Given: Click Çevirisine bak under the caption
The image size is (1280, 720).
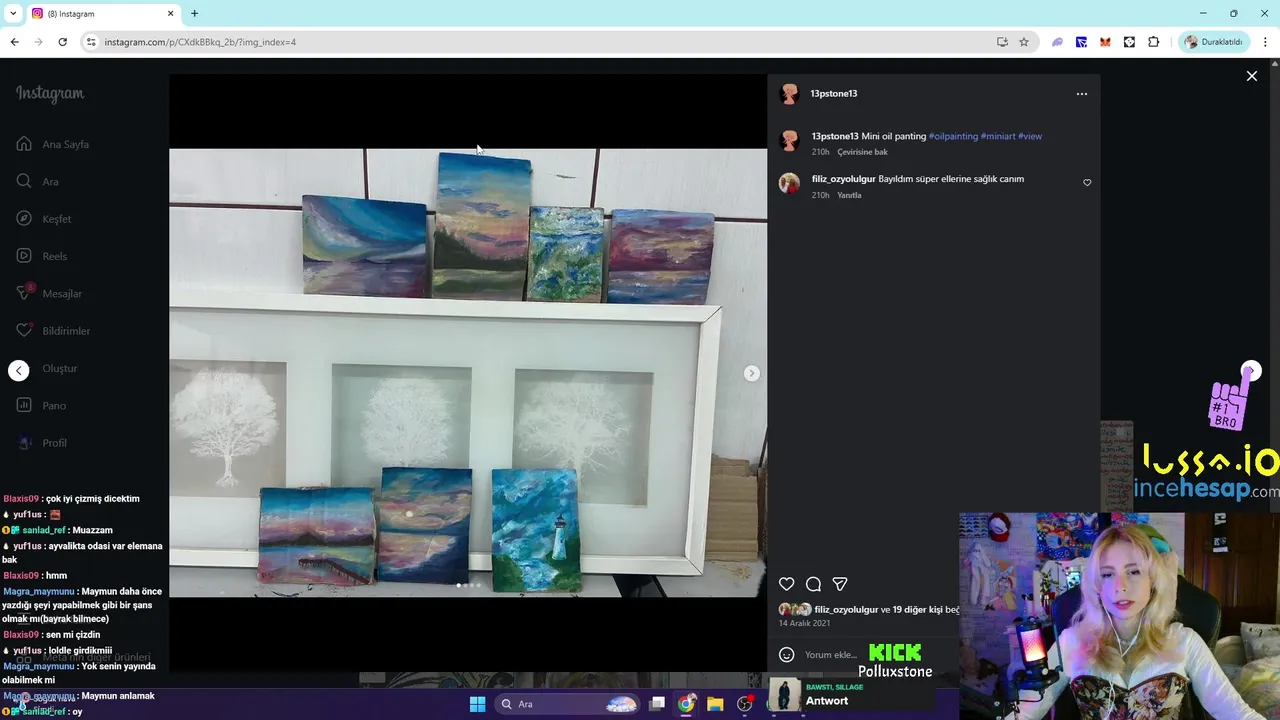Looking at the screenshot, I should [862, 152].
